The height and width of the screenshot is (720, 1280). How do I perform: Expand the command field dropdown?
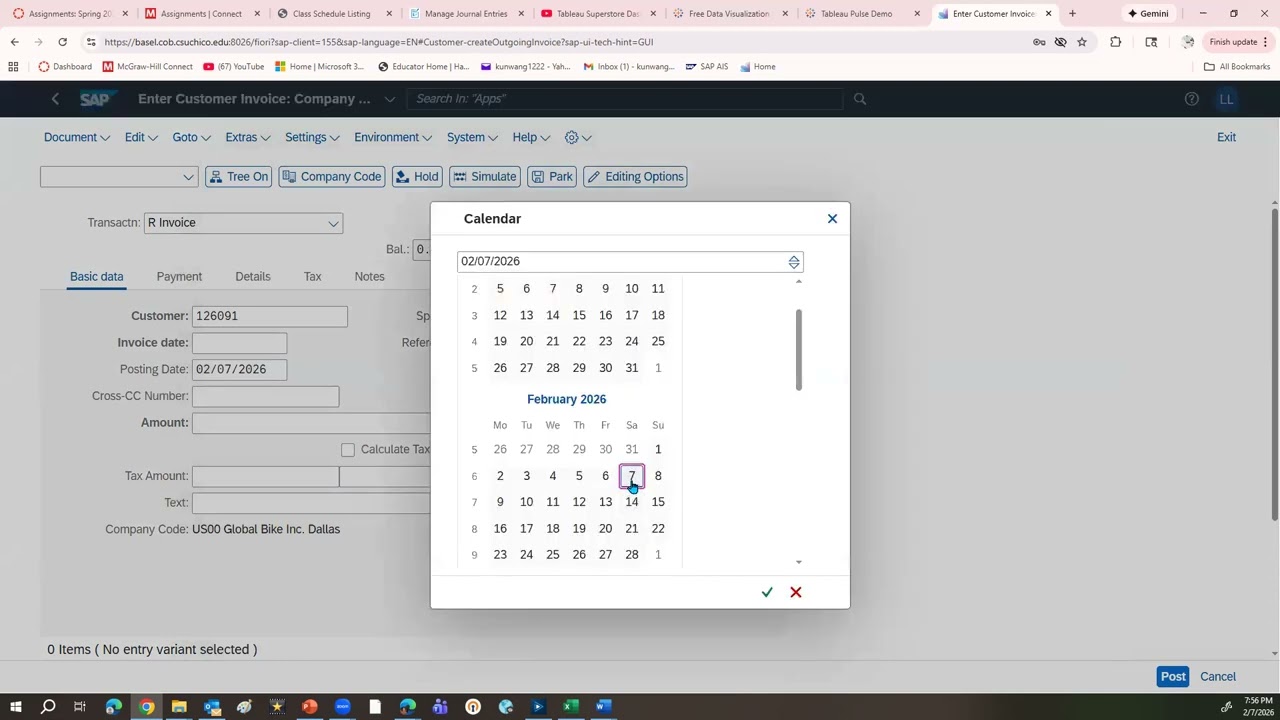coord(188,177)
